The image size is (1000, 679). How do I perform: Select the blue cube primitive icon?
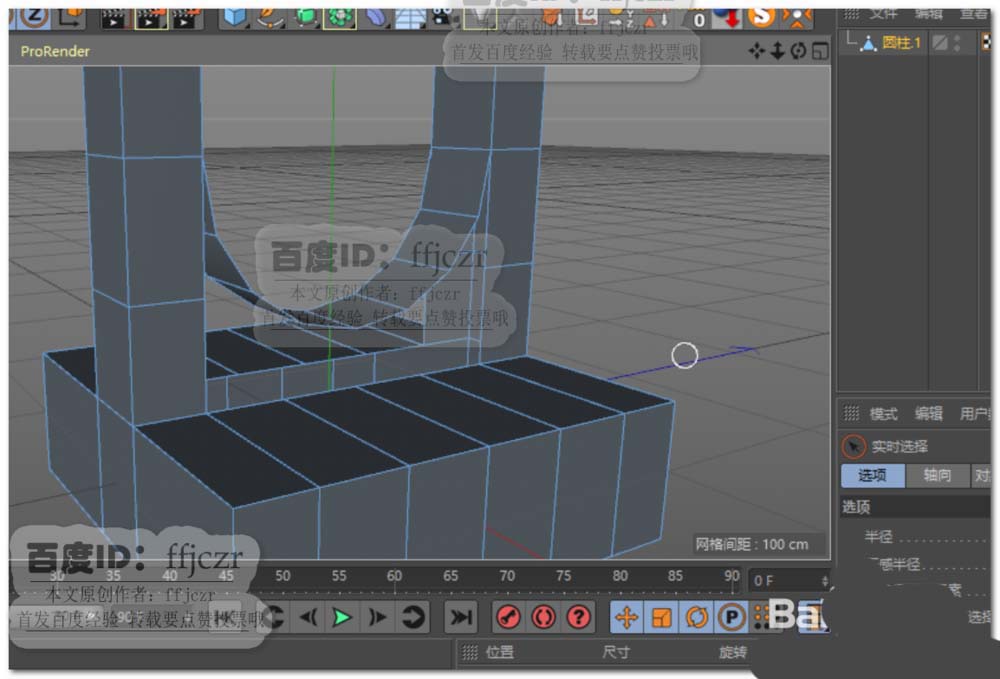[x=234, y=17]
